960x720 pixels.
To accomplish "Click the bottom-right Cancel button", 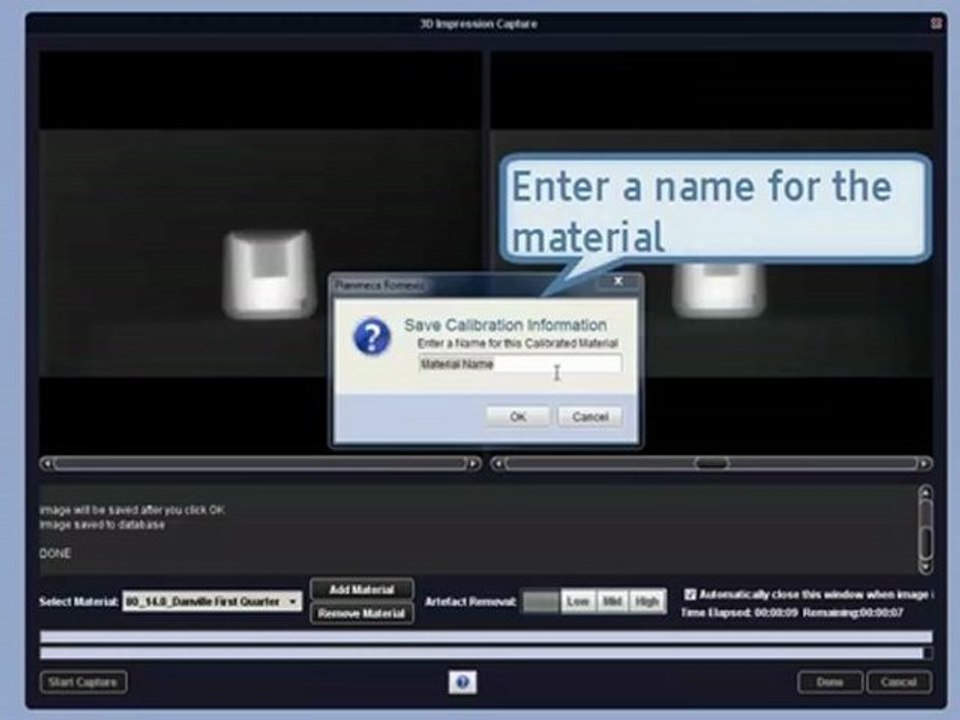I will click(x=899, y=682).
